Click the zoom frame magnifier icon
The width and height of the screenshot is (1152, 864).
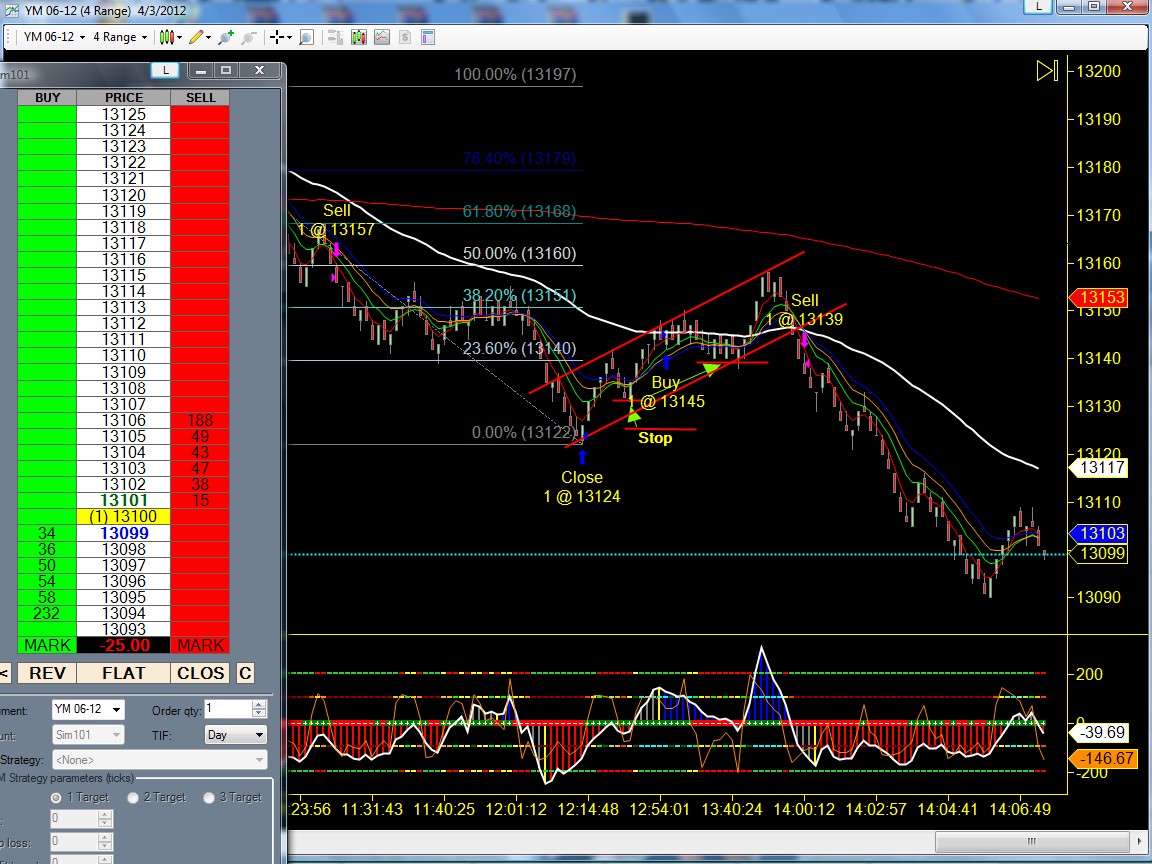[x=306, y=37]
